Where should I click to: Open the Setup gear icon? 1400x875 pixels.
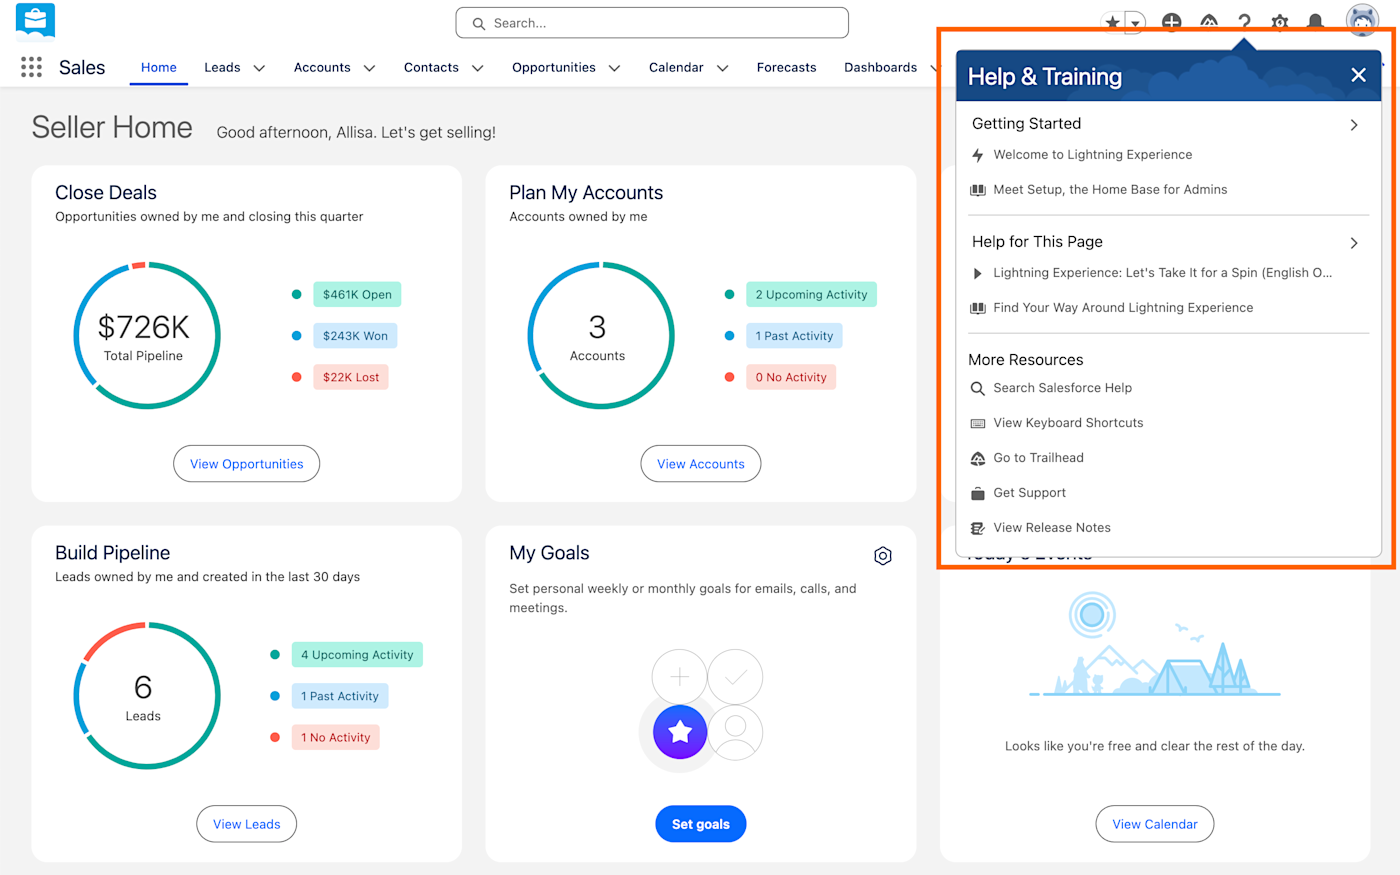[1280, 22]
